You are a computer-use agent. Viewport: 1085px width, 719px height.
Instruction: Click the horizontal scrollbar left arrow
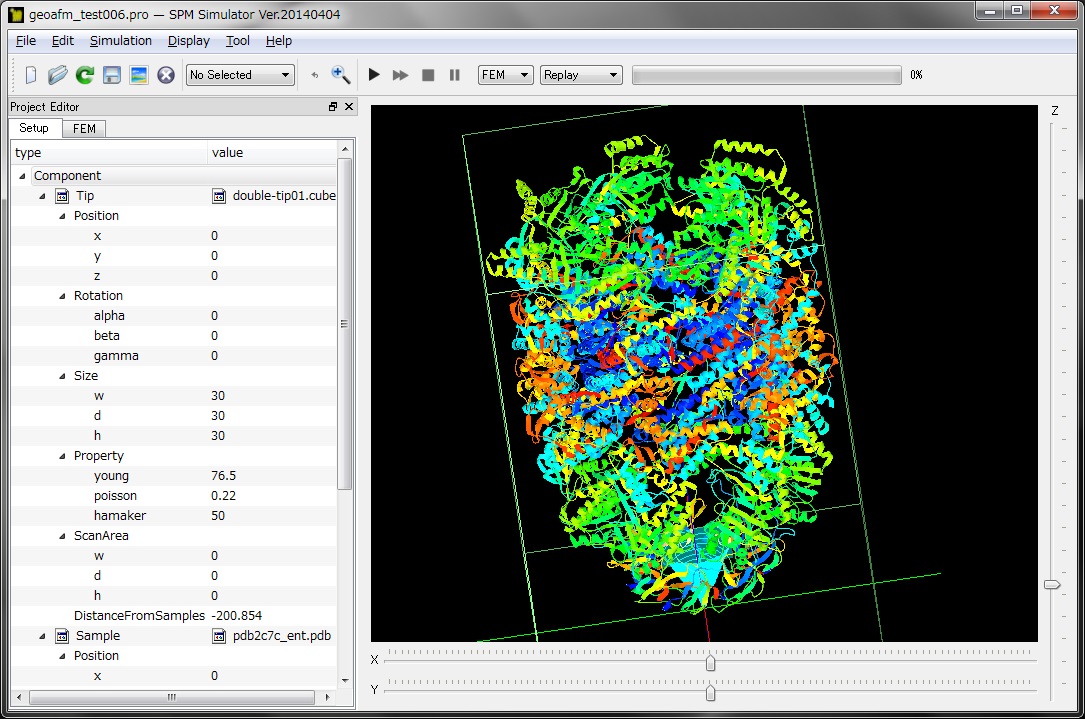click(19, 698)
